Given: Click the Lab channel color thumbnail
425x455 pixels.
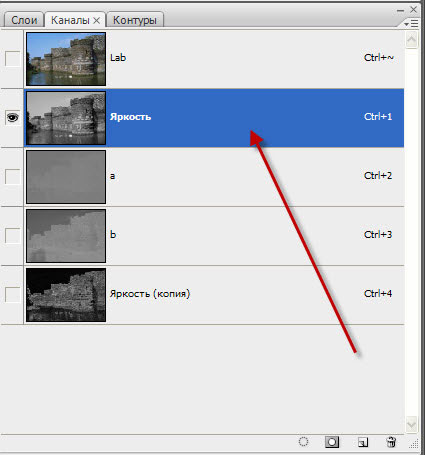Looking at the screenshot, I should tap(66, 59).
